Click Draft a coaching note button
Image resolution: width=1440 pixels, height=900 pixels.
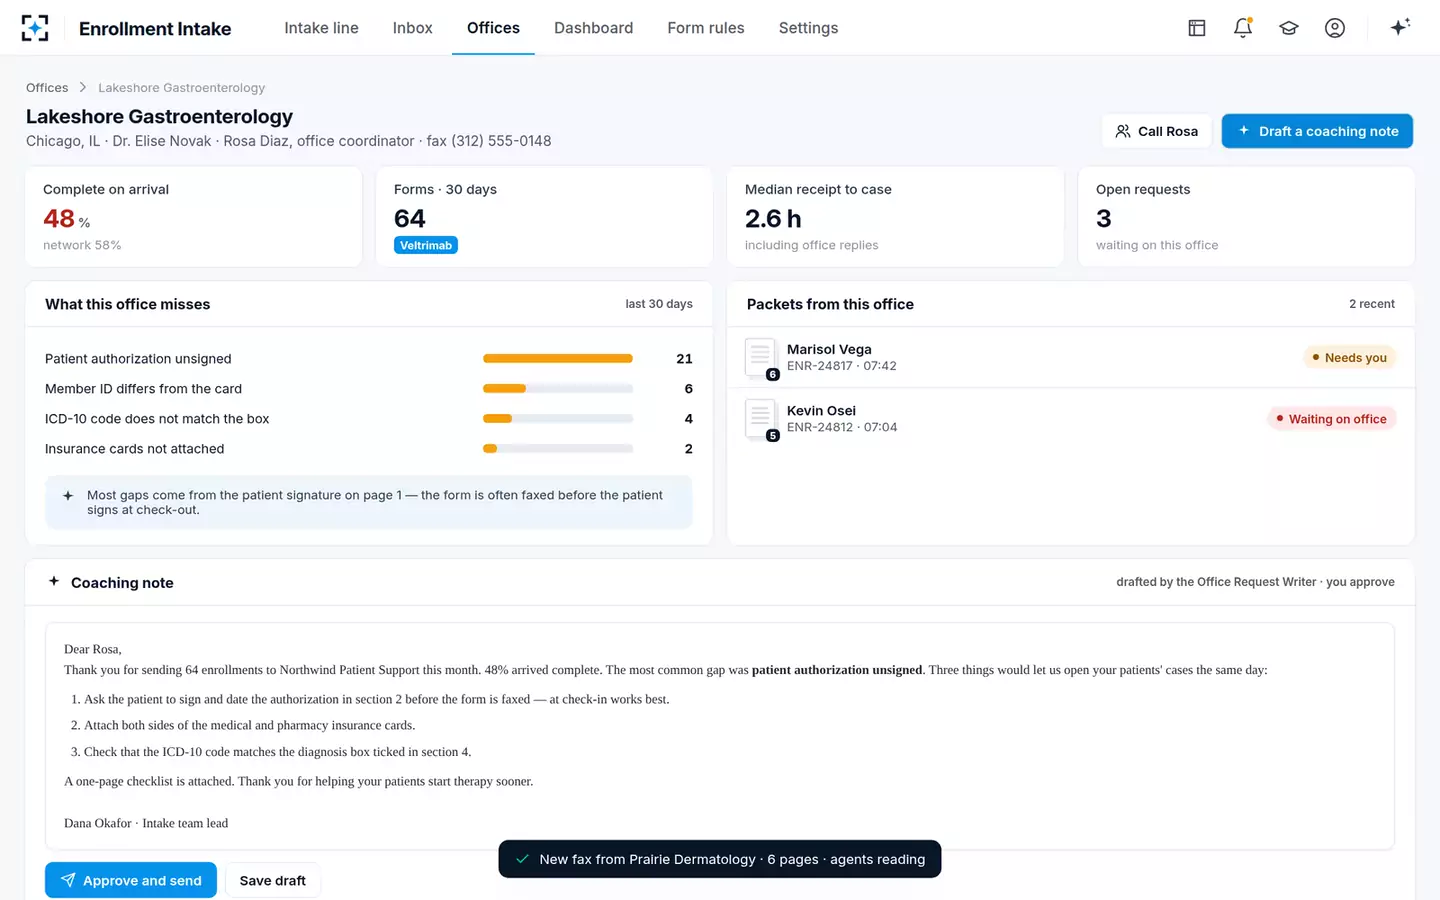click(x=1317, y=131)
